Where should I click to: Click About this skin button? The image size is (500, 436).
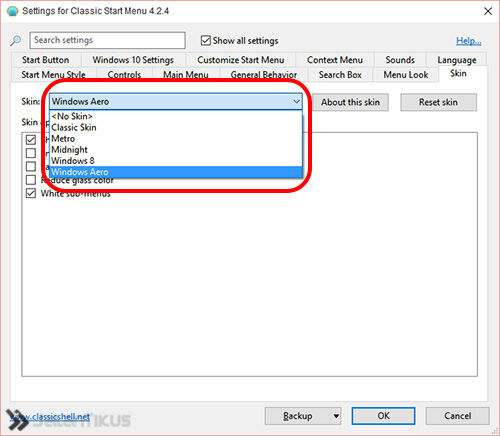coord(350,102)
